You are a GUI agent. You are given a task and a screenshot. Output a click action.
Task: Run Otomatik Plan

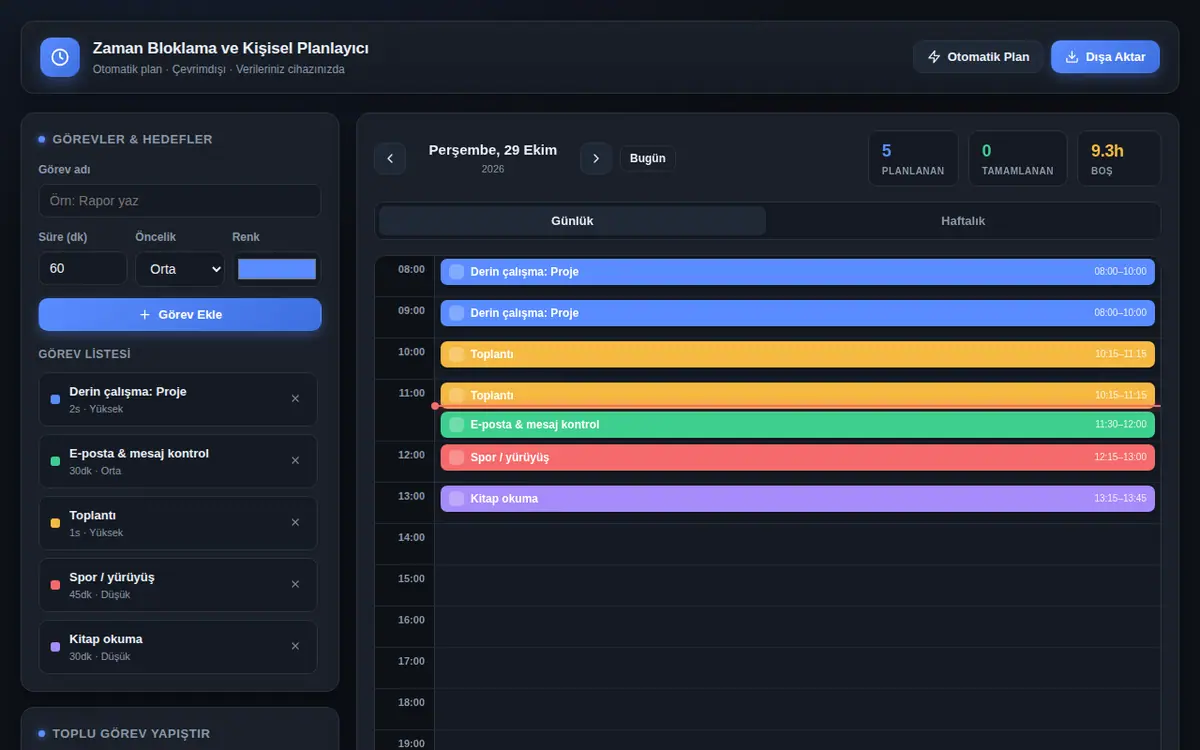coord(978,57)
